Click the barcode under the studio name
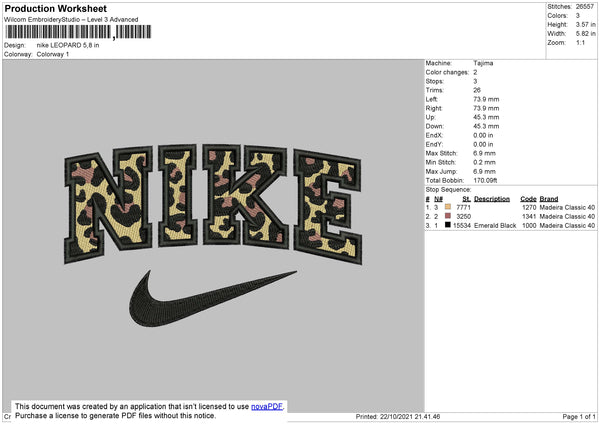 coord(78,32)
